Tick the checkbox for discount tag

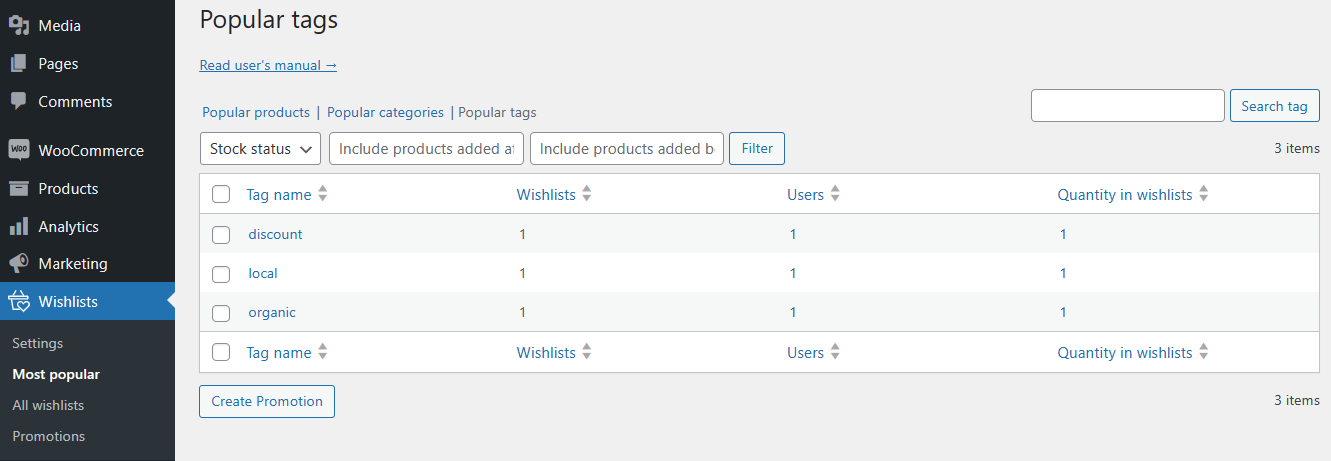(x=221, y=235)
